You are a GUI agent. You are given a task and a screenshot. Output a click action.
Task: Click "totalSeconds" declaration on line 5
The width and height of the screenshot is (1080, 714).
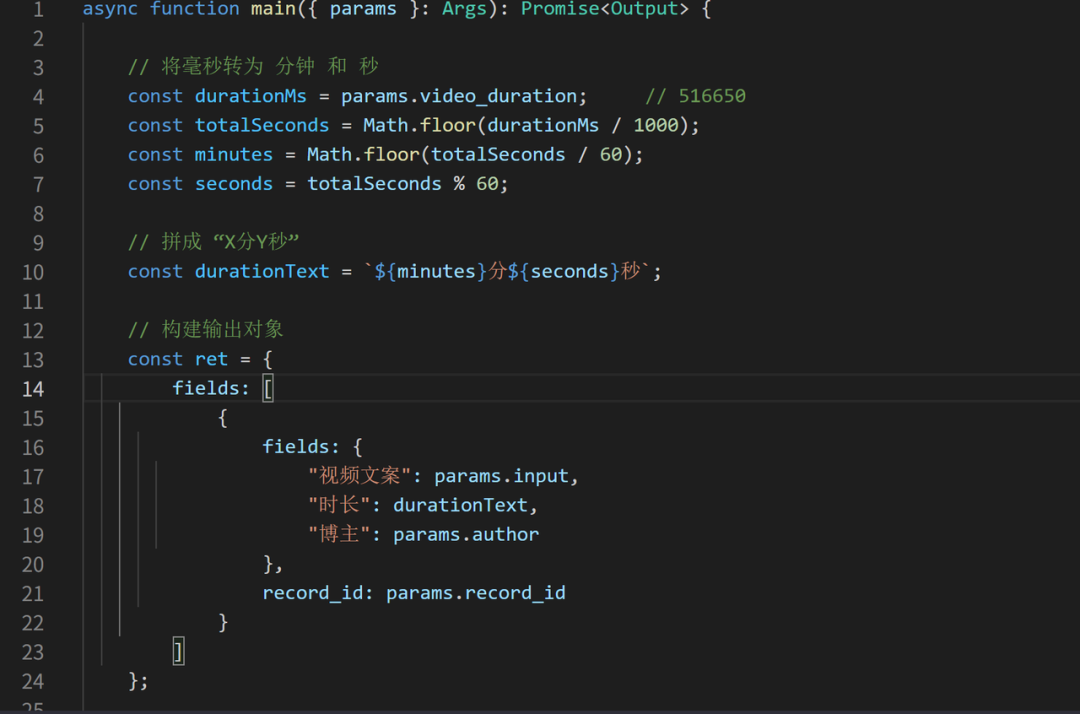262,125
